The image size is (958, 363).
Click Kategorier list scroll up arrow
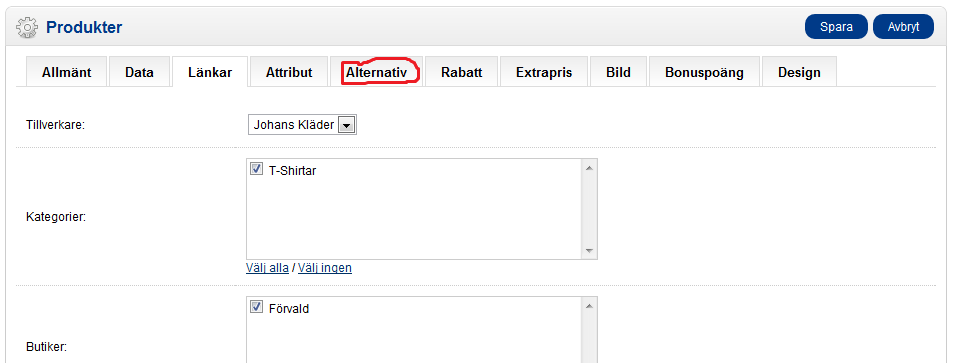589,168
